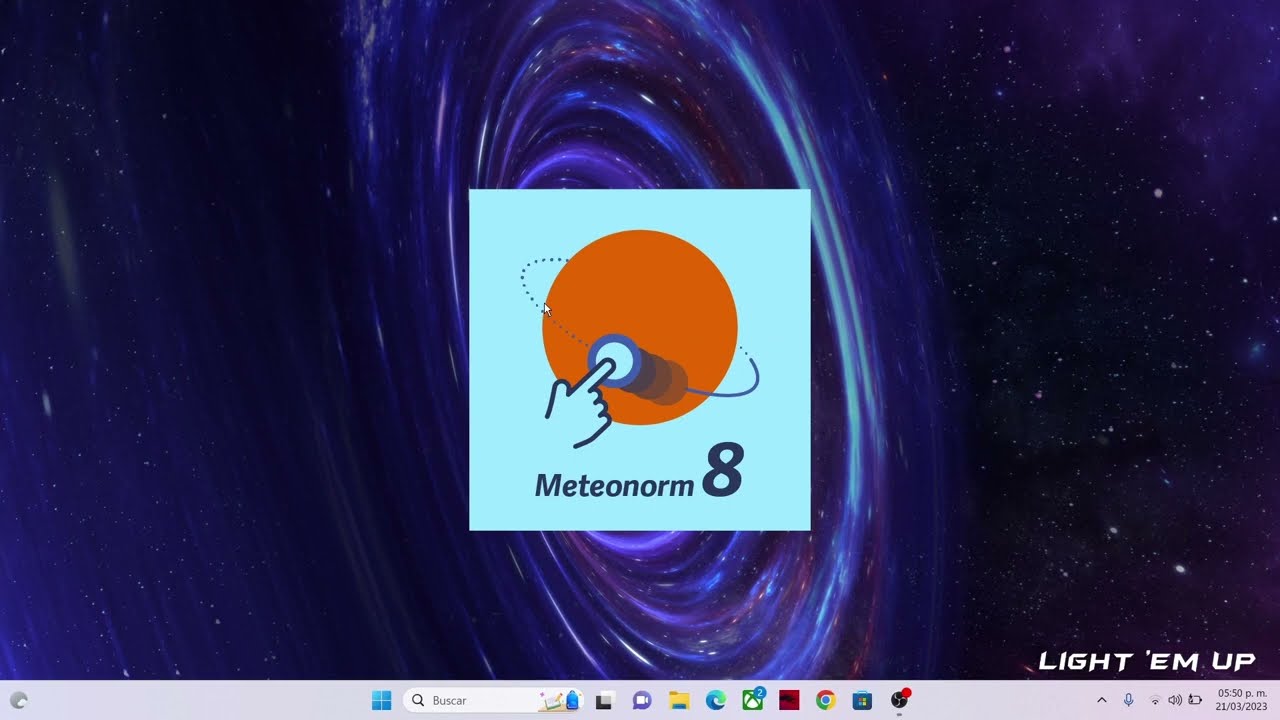The width and height of the screenshot is (1280, 720).
Task: Click the battery status tray icon
Action: pyautogui.click(x=1195, y=701)
